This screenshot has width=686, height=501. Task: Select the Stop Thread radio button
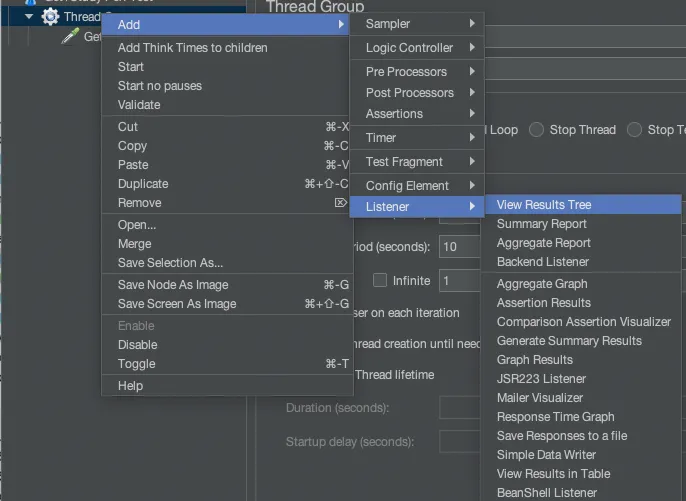(537, 130)
